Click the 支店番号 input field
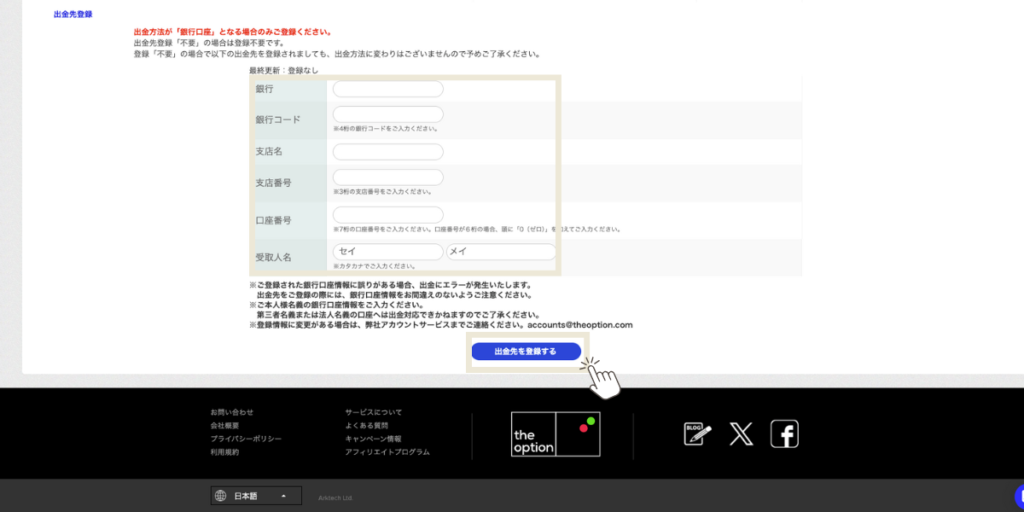Image resolution: width=1024 pixels, height=512 pixels. (388, 178)
